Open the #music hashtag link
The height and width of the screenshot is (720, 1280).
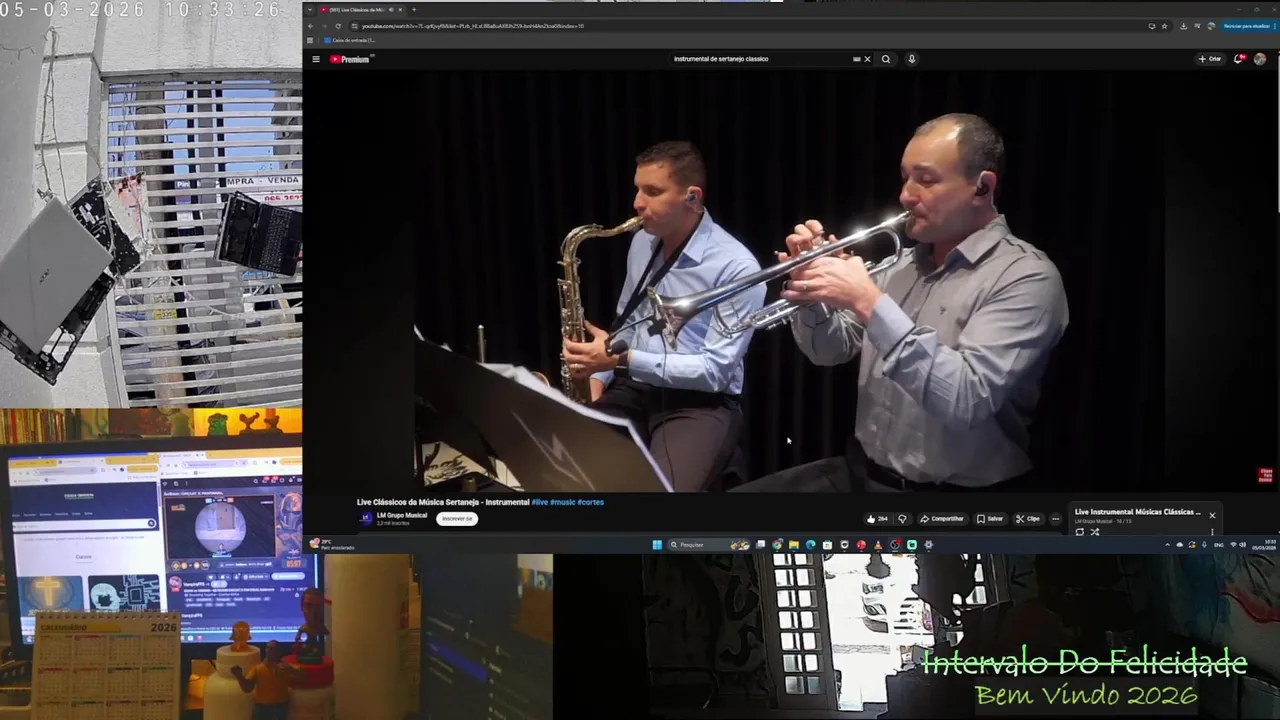[563, 502]
